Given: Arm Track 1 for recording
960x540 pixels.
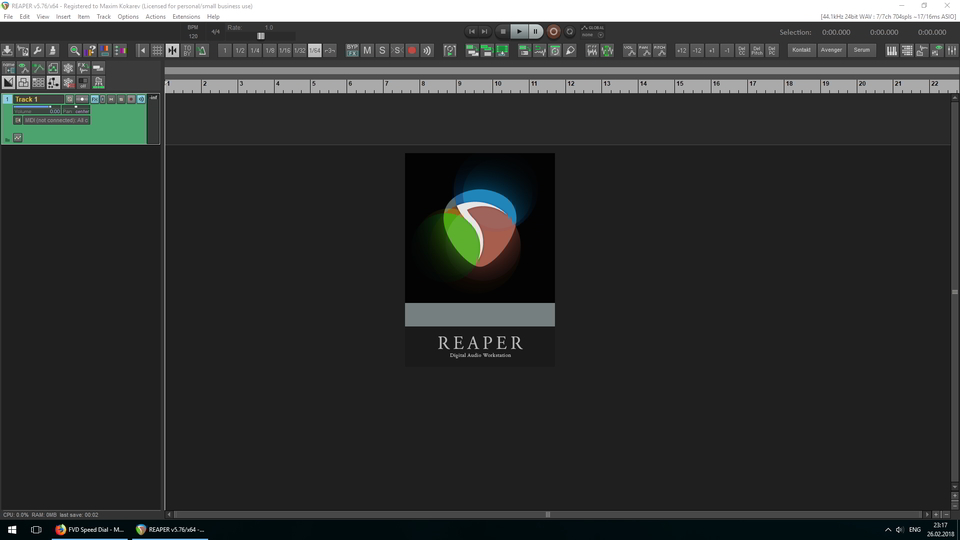Looking at the screenshot, I should click(x=131, y=99).
